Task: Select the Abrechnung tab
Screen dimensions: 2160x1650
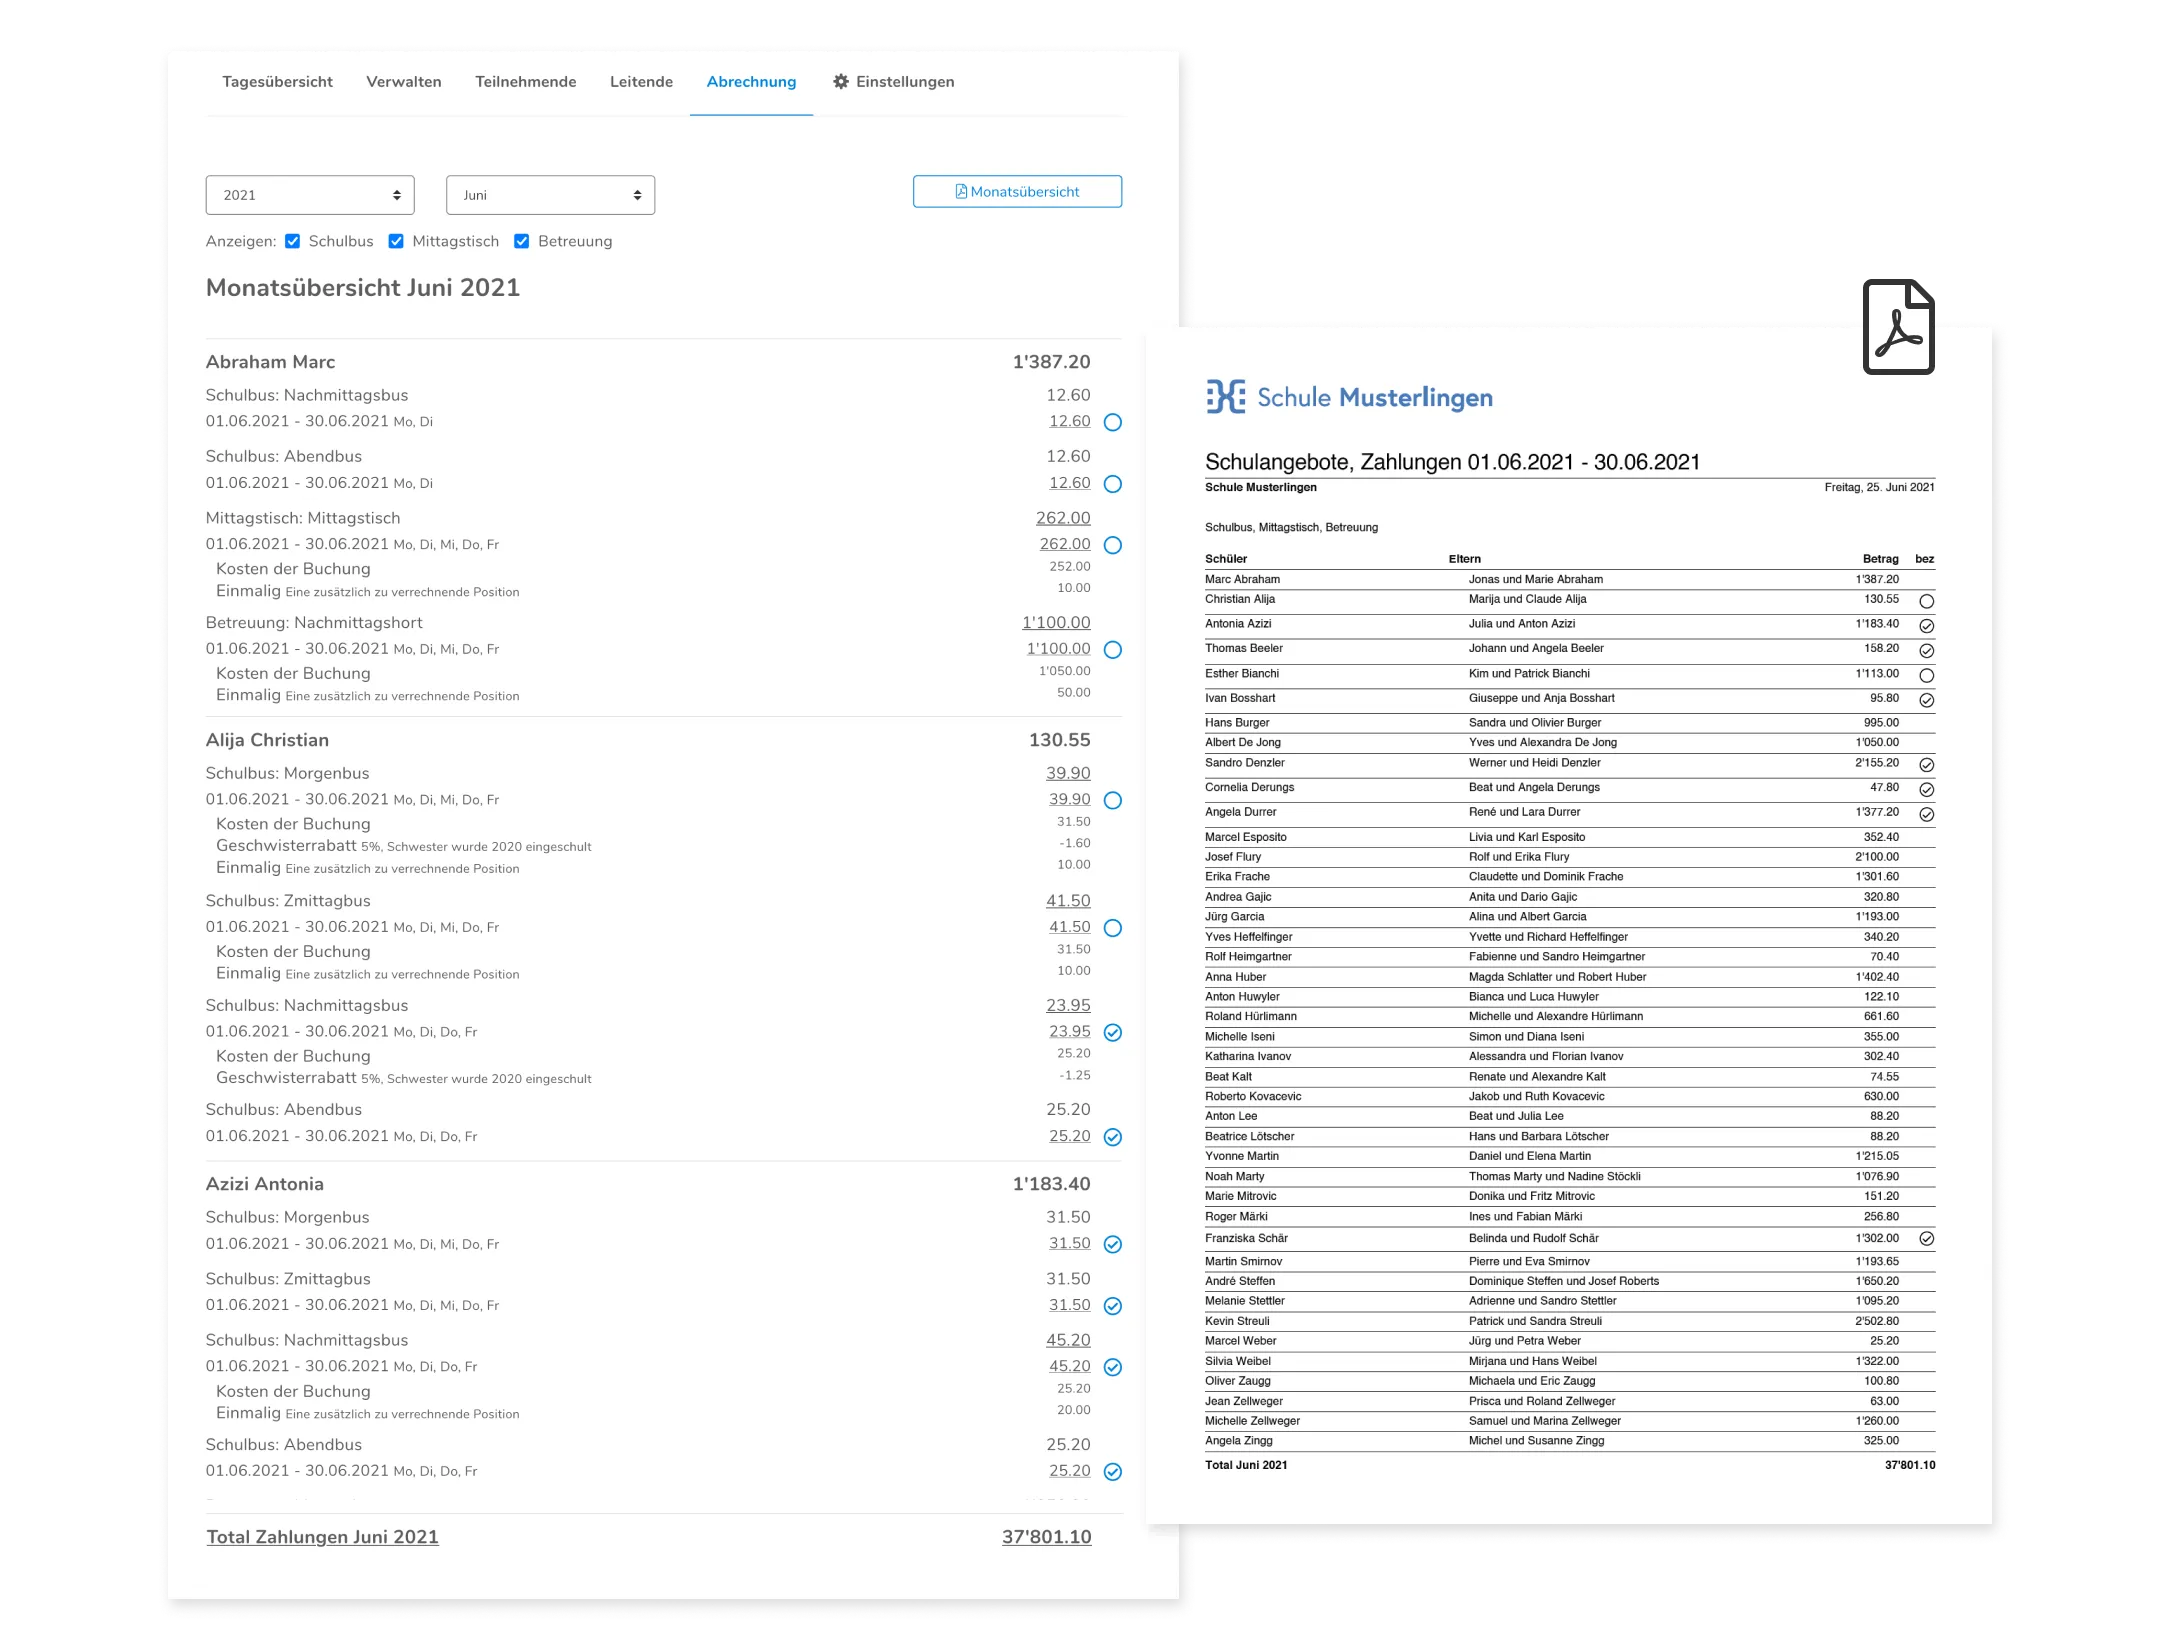Action: (751, 82)
